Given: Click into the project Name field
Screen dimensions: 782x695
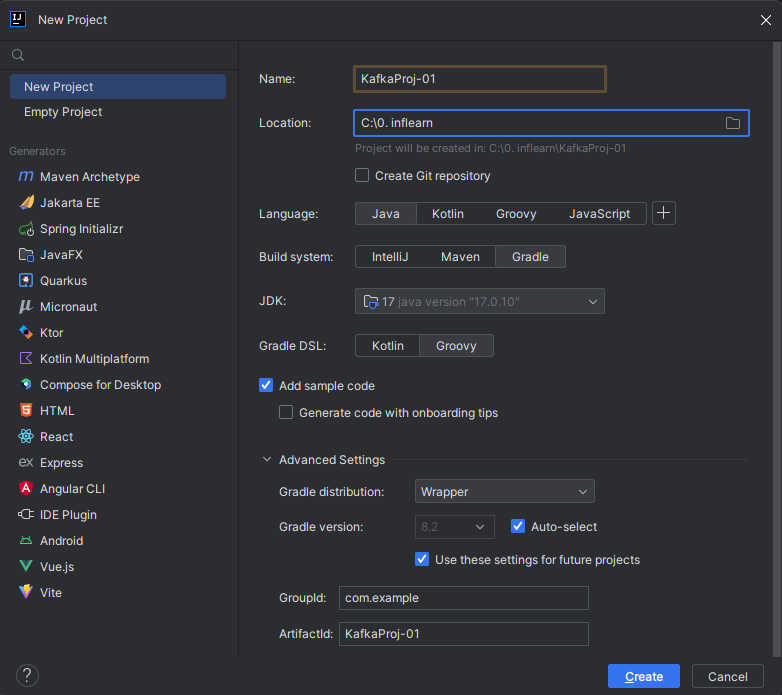Looking at the screenshot, I should point(480,79).
